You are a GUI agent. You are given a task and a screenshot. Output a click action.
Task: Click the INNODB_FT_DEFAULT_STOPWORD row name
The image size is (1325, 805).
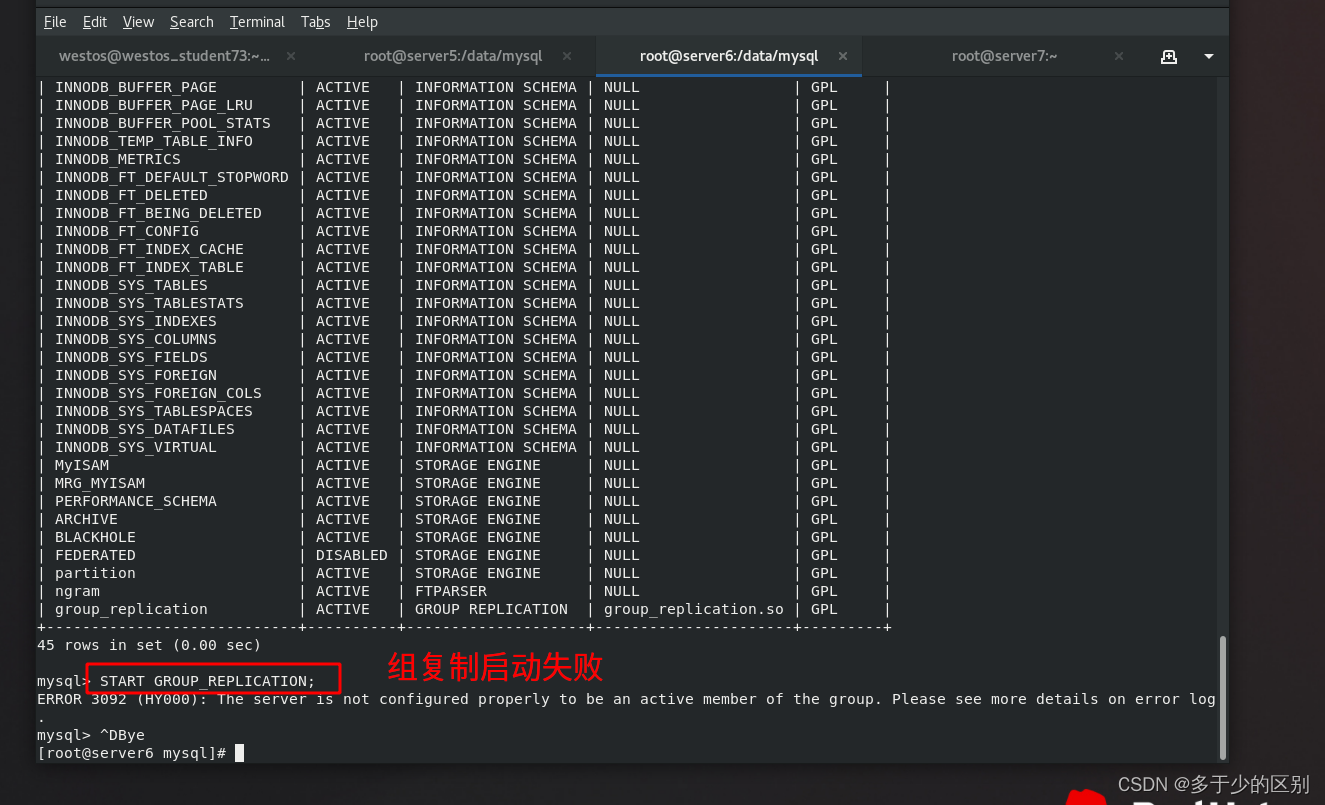(x=172, y=177)
